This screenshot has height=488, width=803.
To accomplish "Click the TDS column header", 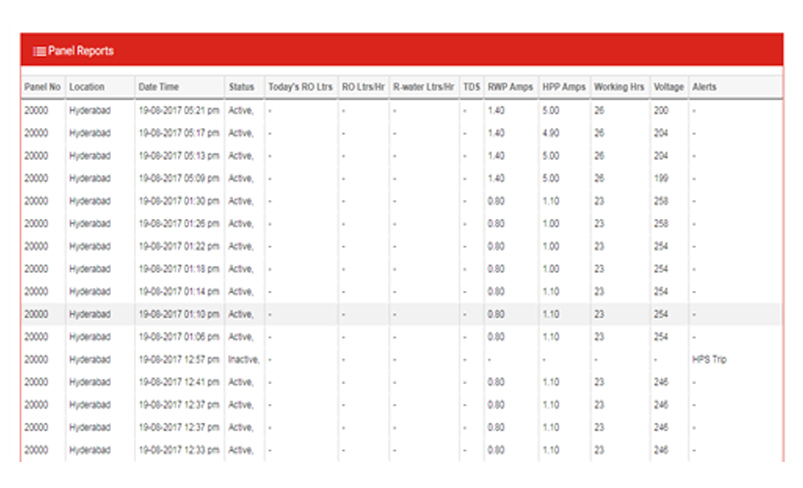I will pos(471,87).
